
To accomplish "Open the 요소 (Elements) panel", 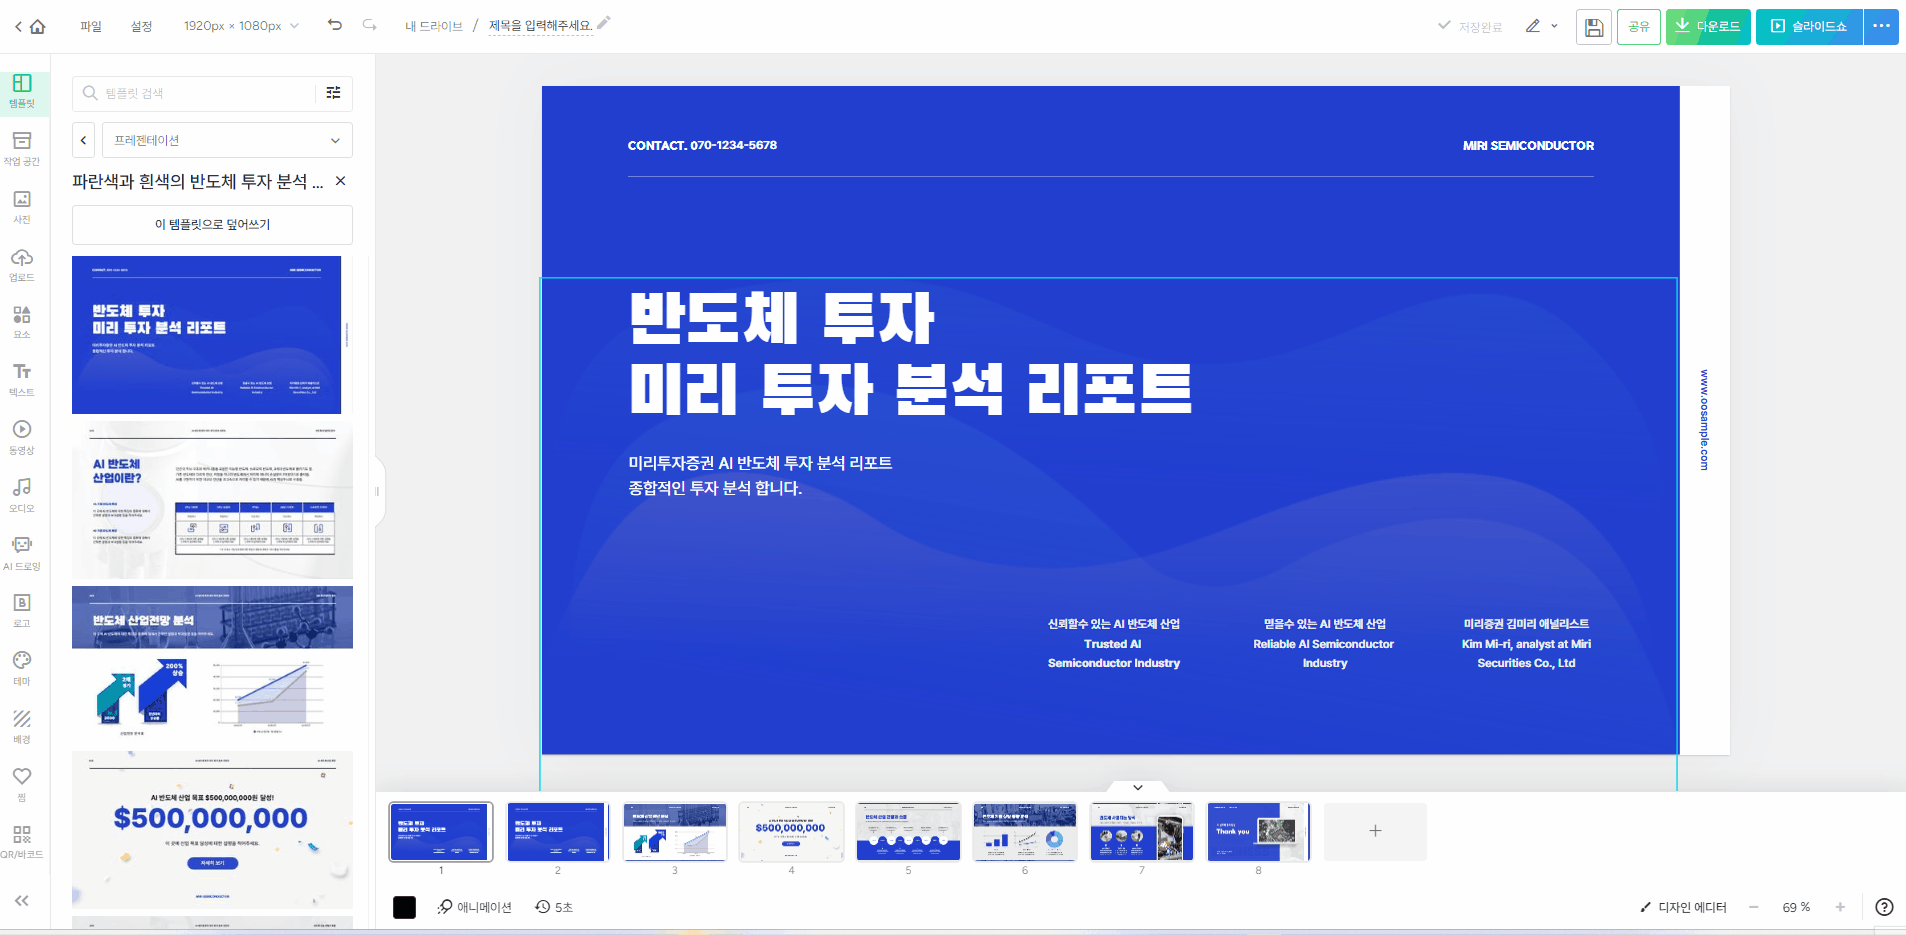I will click(x=22, y=321).
